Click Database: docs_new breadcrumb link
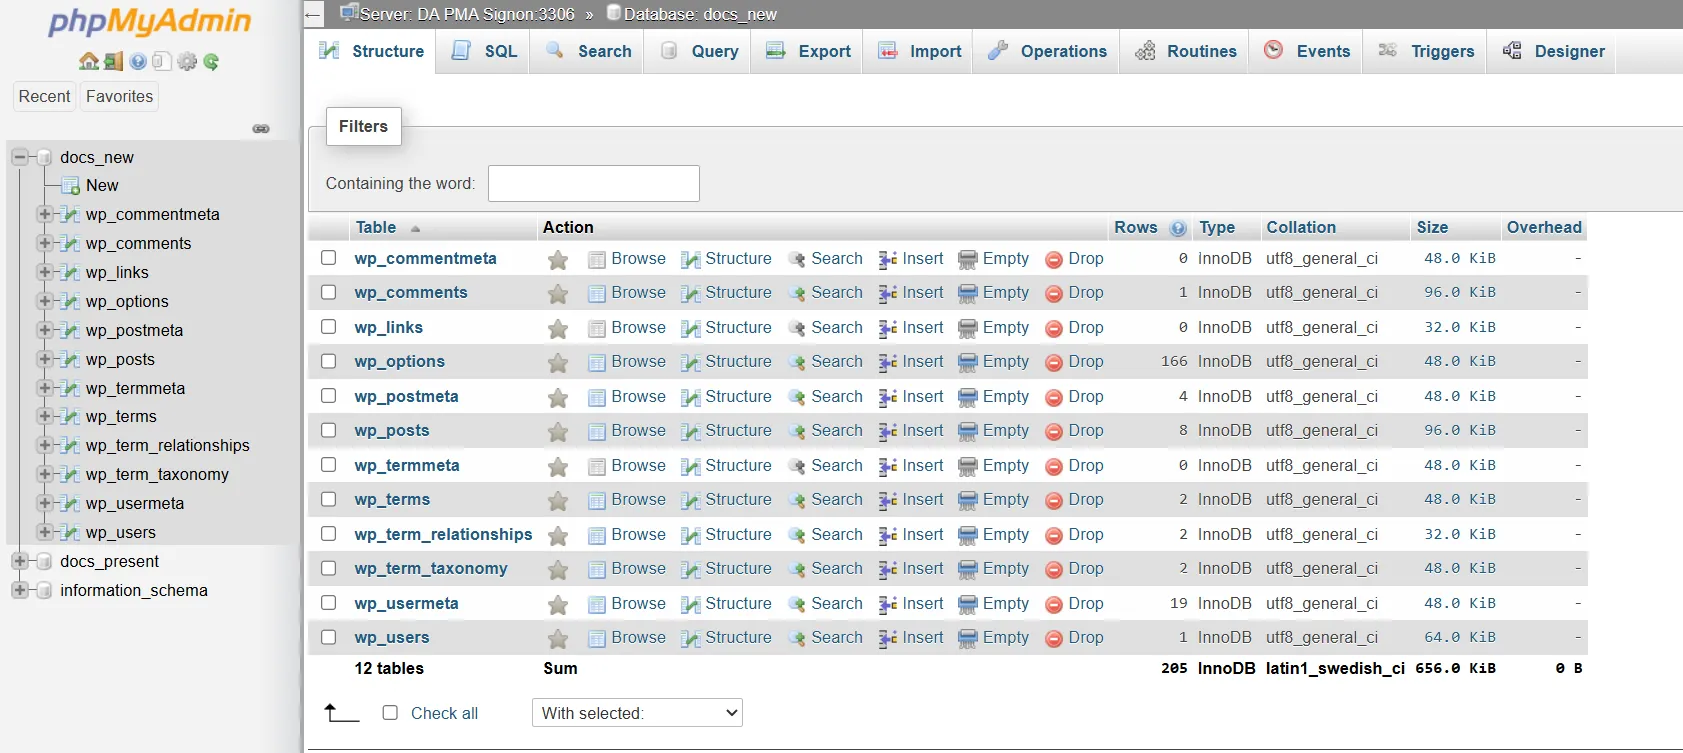This screenshot has width=1683, height=753. [x=700, y=14]
